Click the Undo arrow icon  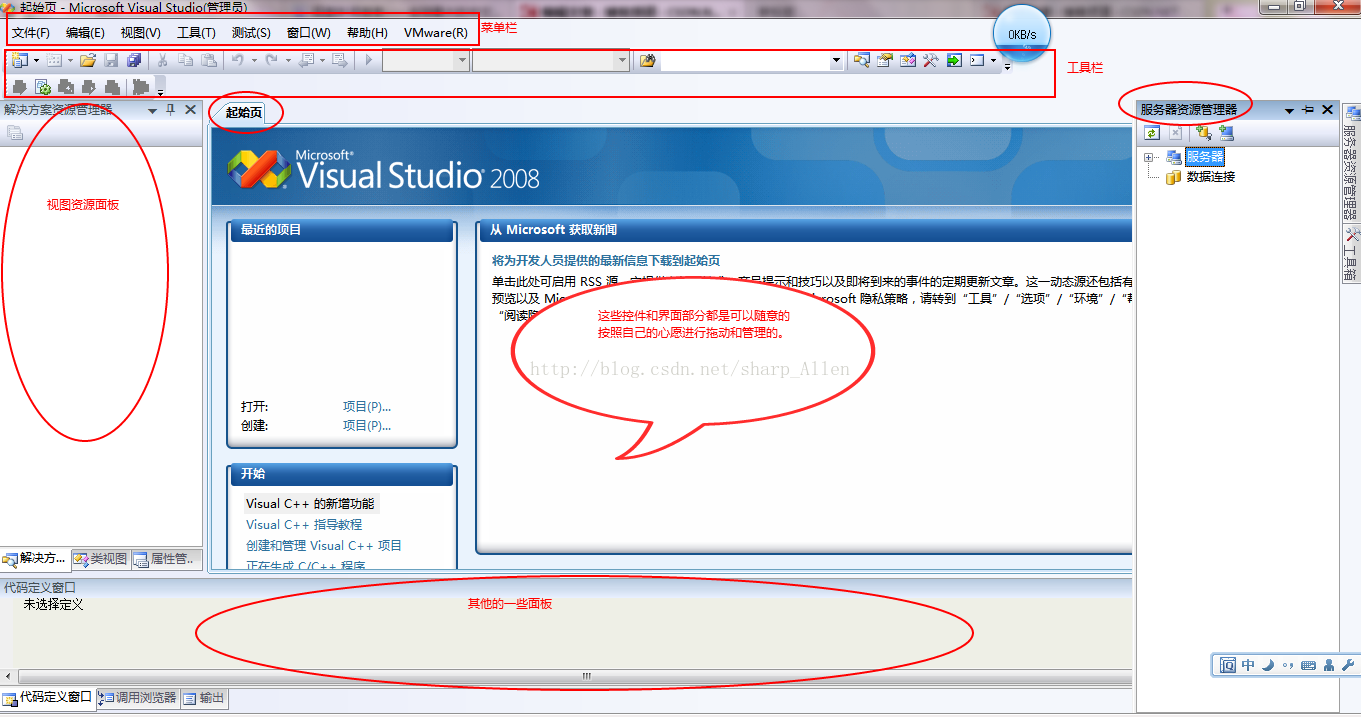coord(238,60)
